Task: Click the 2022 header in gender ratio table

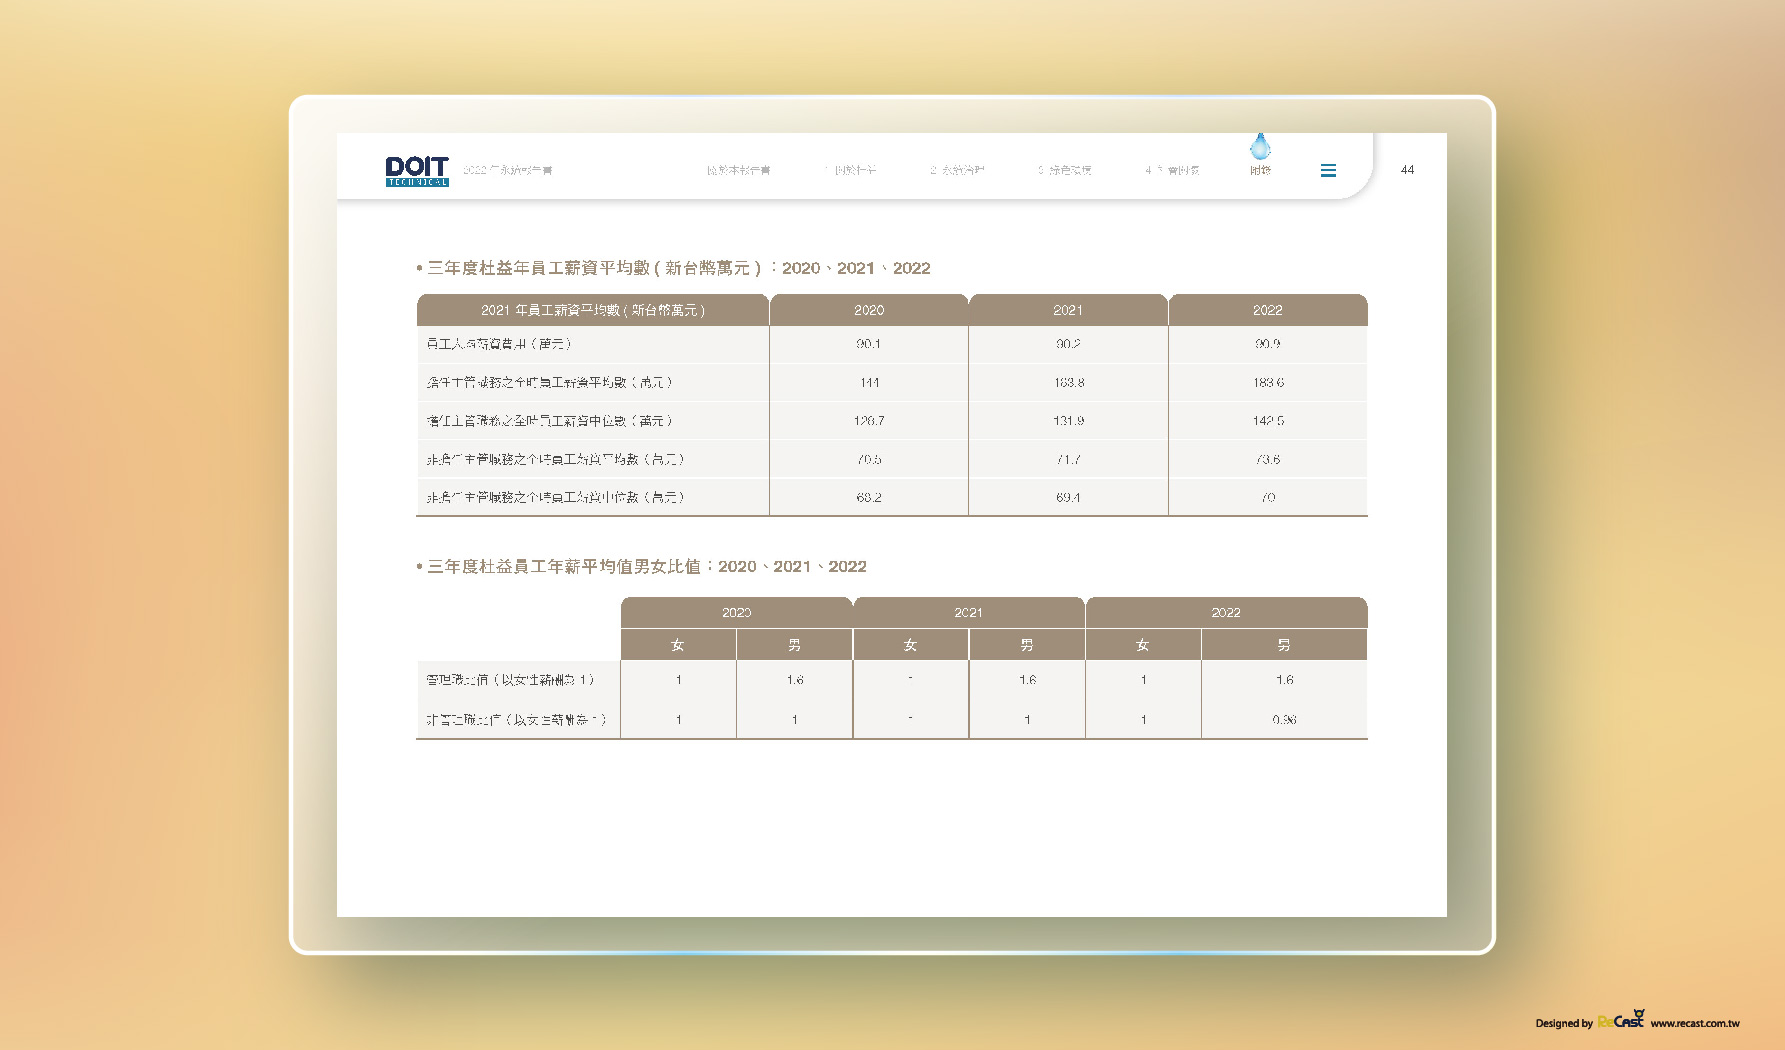Action: [x=1226, y=612]
